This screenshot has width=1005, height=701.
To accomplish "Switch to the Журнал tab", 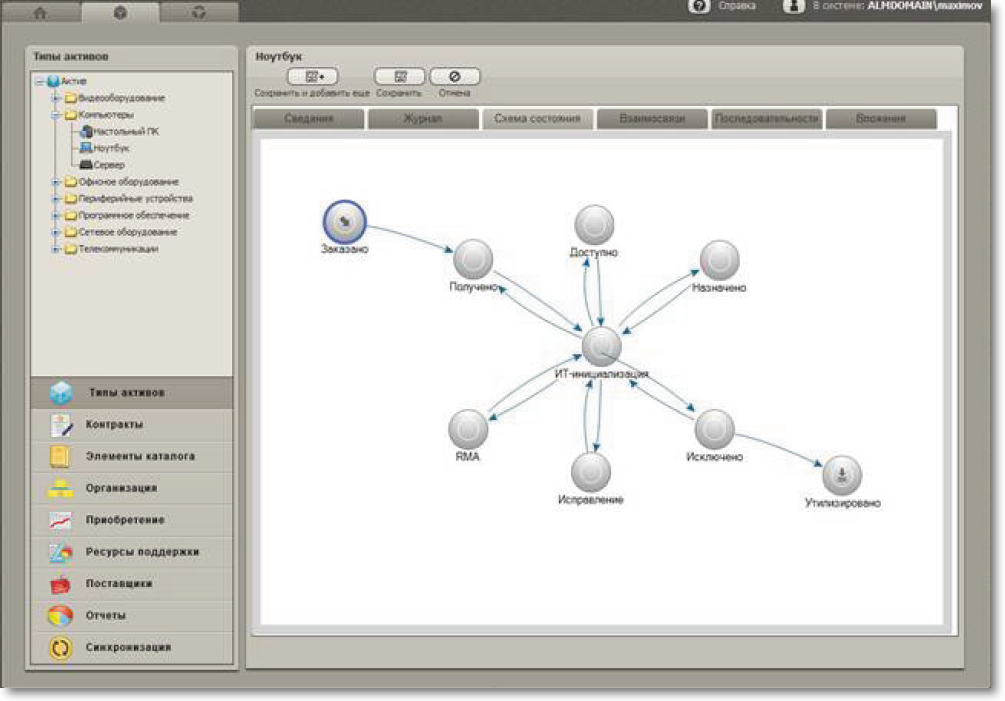I will click(x=422, y=119).
